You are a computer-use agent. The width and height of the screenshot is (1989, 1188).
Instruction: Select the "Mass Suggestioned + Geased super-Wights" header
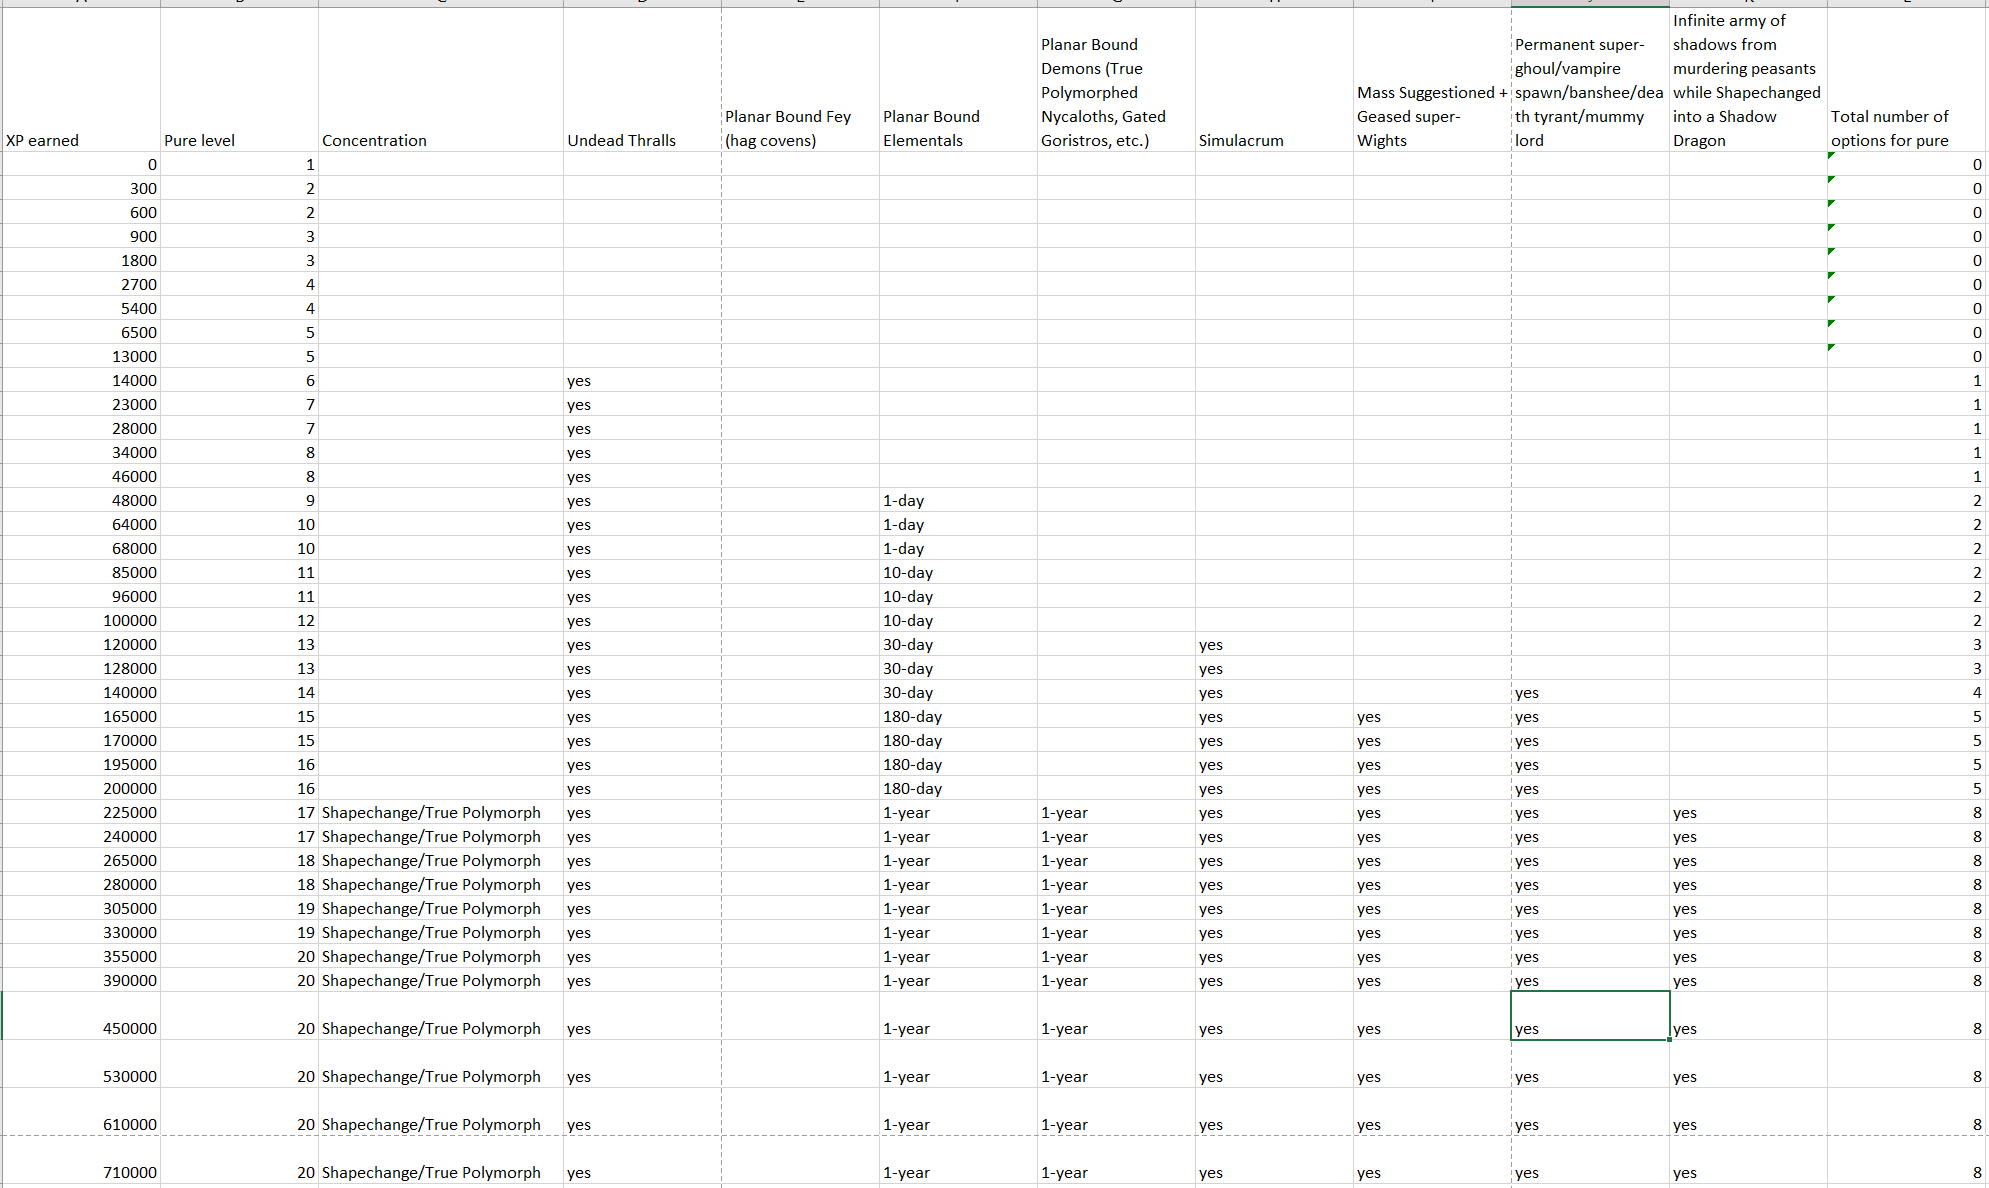point(1432,80)
